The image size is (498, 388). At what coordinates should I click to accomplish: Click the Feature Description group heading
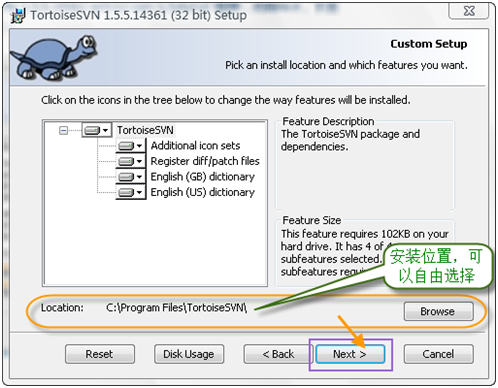328,121
